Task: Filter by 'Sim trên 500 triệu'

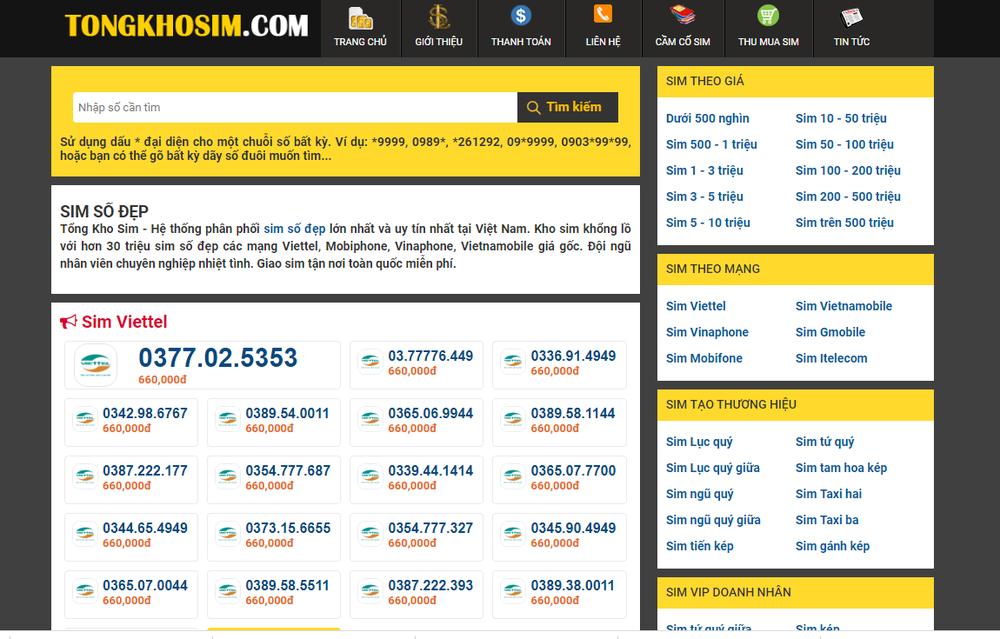Action: click(x=844, y=223)
